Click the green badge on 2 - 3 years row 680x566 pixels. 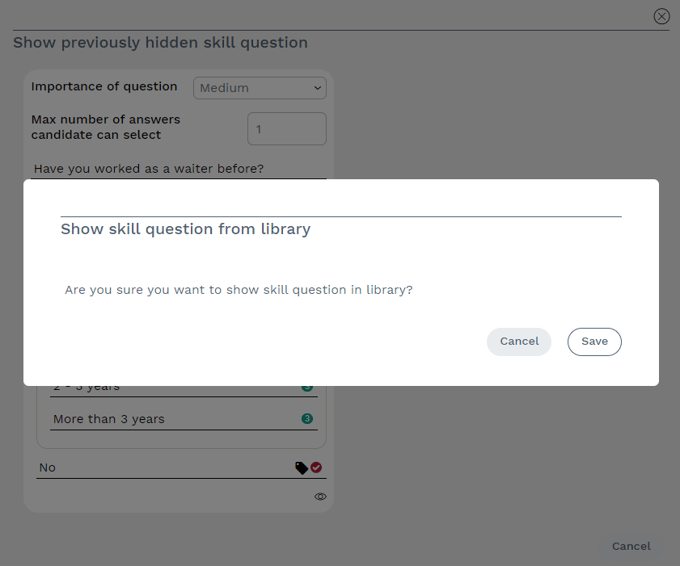(x=307, y=388)
